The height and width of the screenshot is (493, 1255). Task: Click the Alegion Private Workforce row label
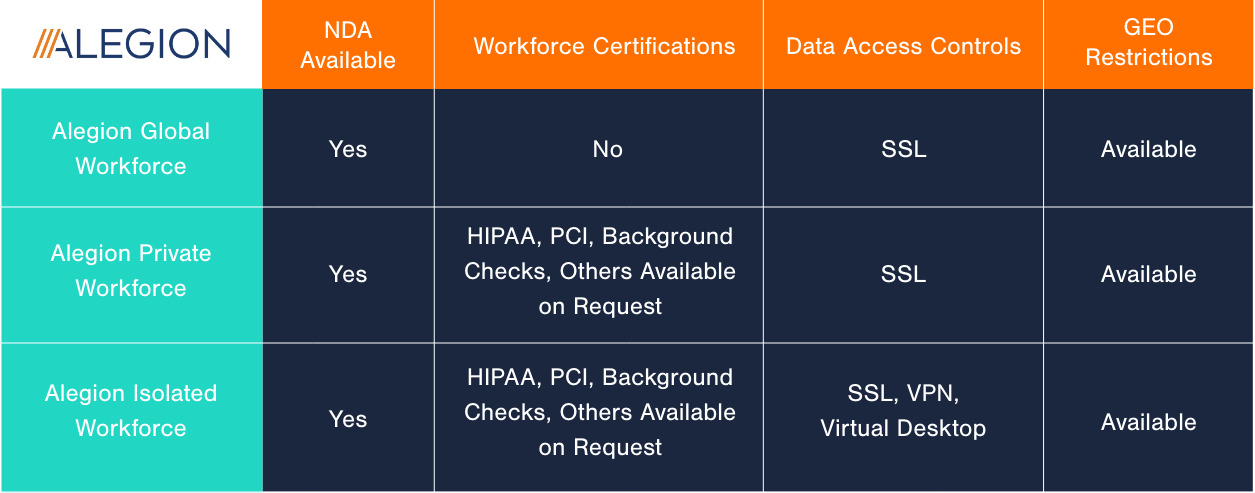[x=131, y=271]
